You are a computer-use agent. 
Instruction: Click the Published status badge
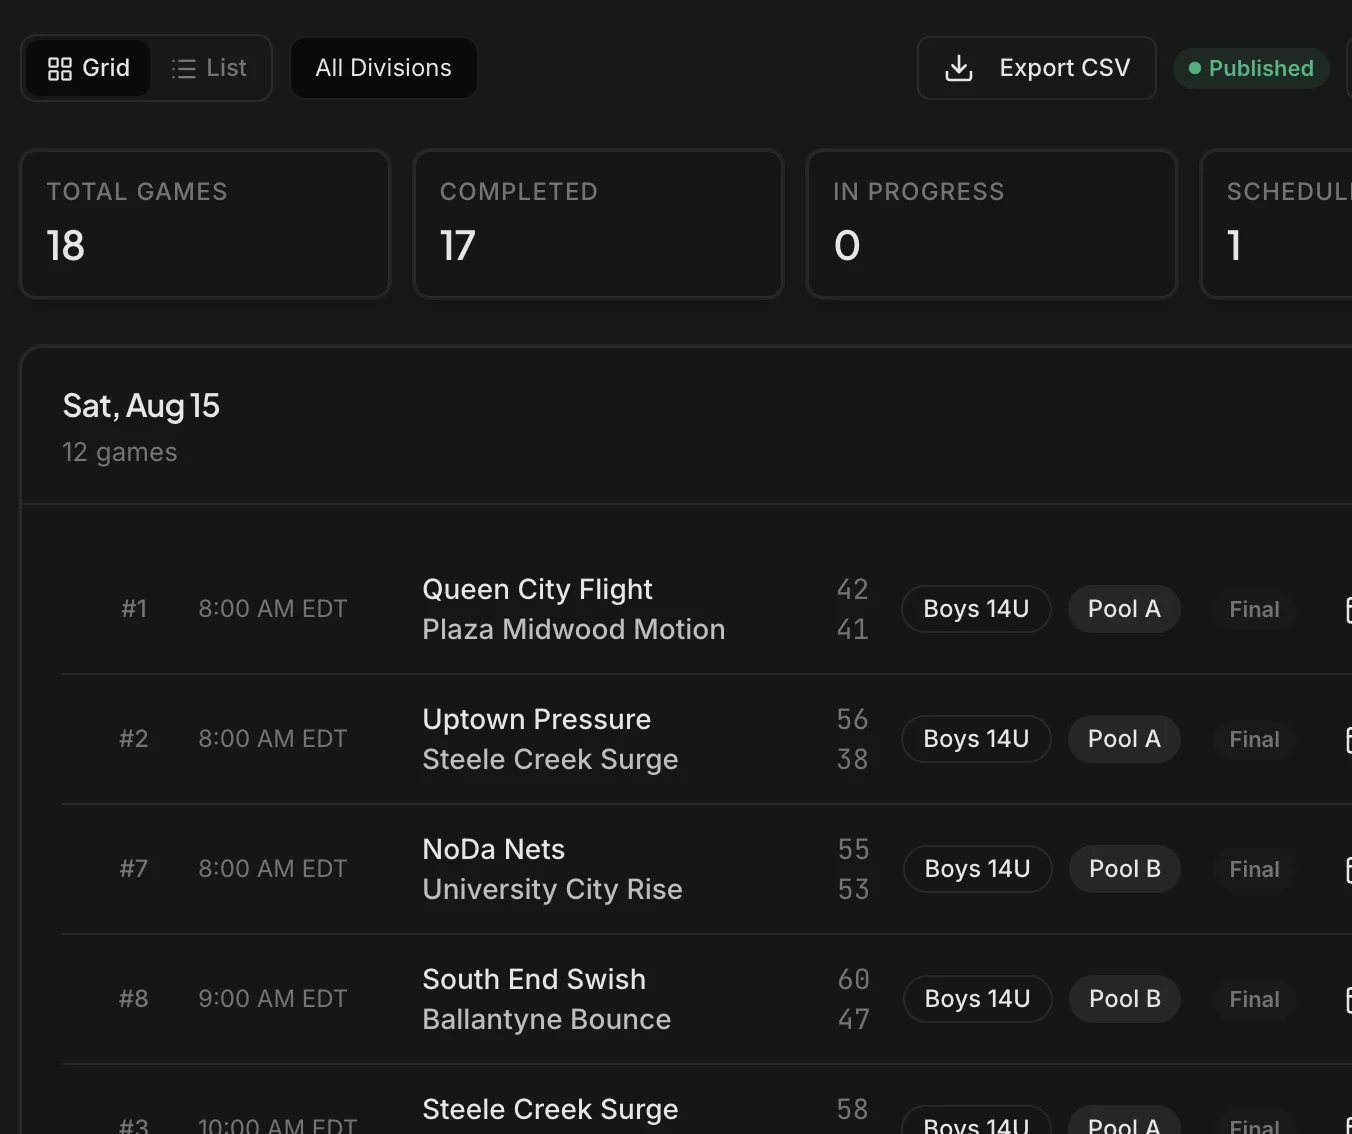coord(1251,68)
